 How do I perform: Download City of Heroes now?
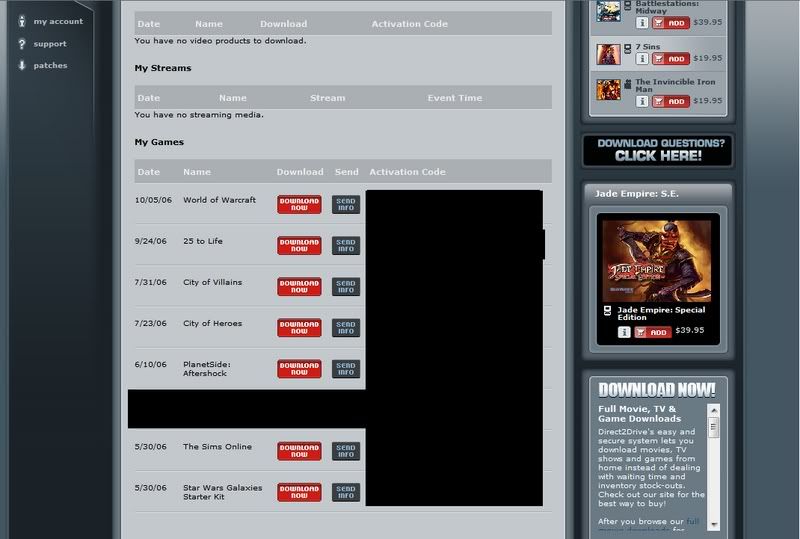(299, 328)
